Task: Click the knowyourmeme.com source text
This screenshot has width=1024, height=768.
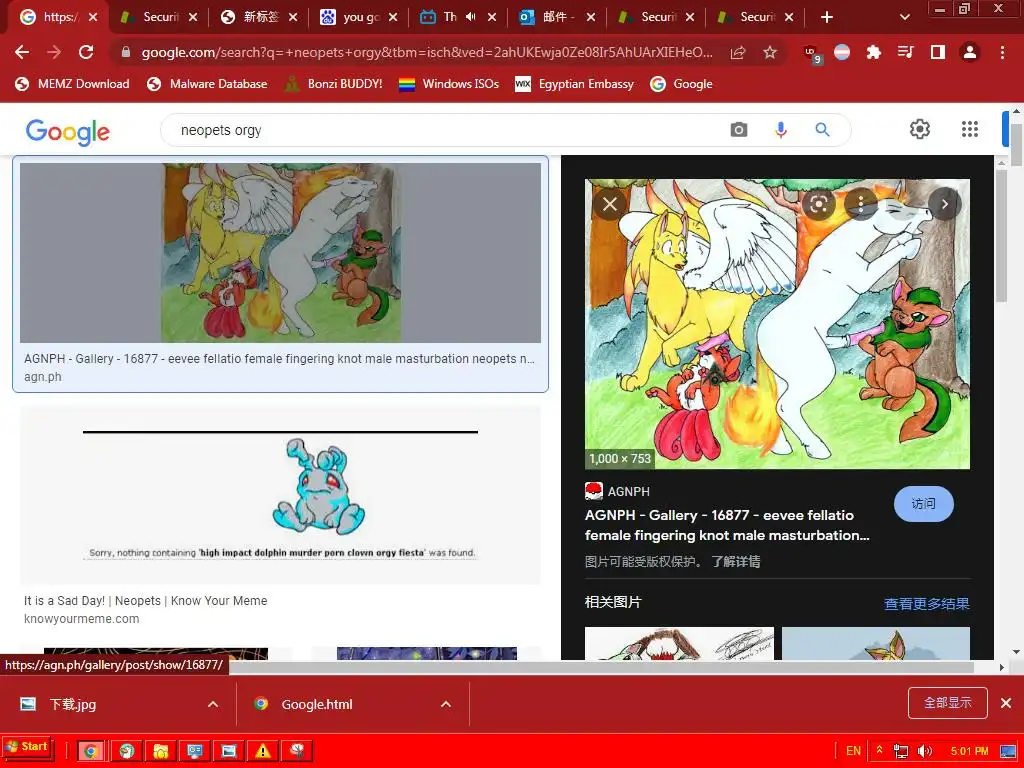Action: pos(82,618)
